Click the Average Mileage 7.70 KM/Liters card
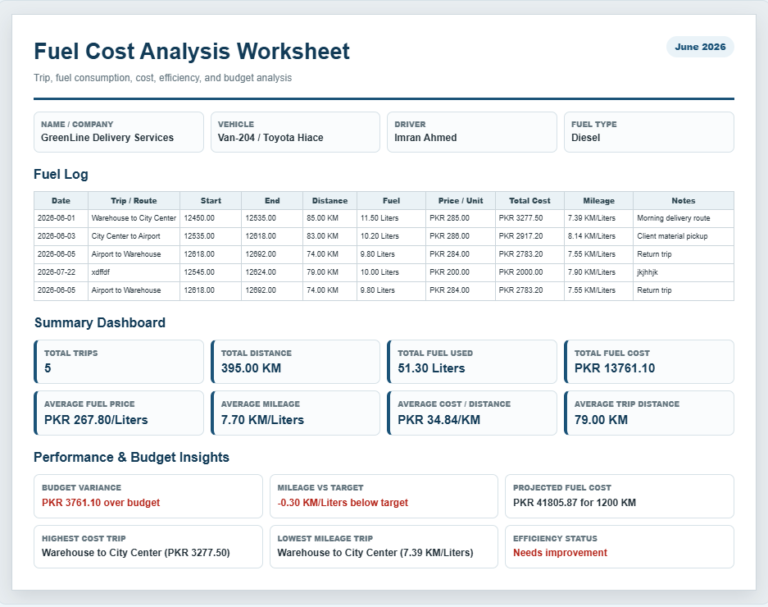 (295, 413)
